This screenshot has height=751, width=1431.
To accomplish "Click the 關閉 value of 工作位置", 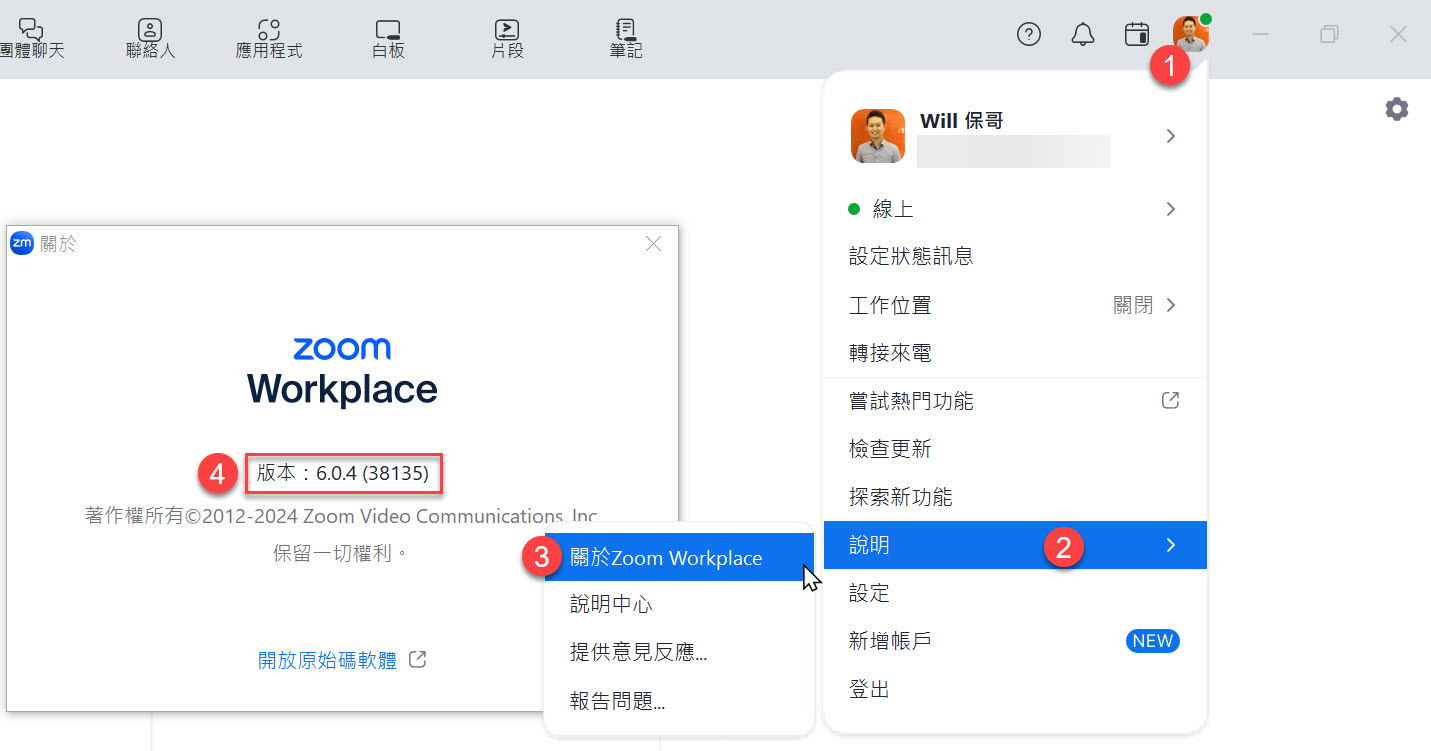I will coord(1133,305).
